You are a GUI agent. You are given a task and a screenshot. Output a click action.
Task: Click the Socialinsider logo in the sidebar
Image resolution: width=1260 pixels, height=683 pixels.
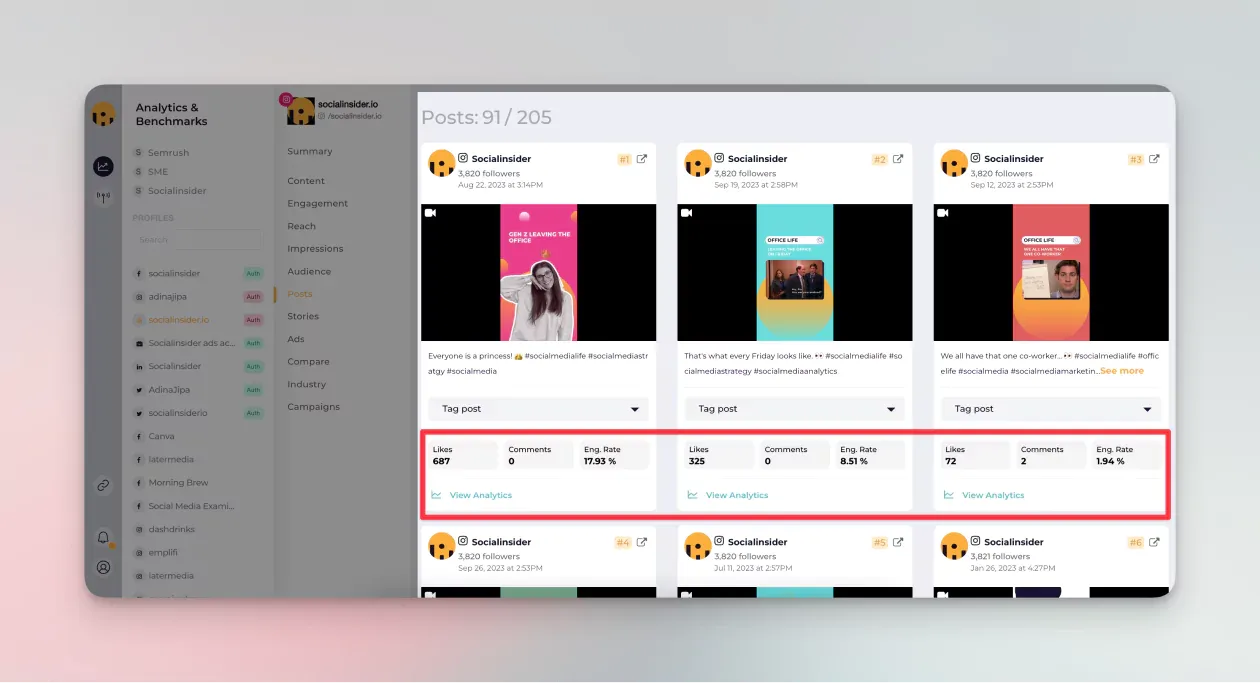[103, 115]
